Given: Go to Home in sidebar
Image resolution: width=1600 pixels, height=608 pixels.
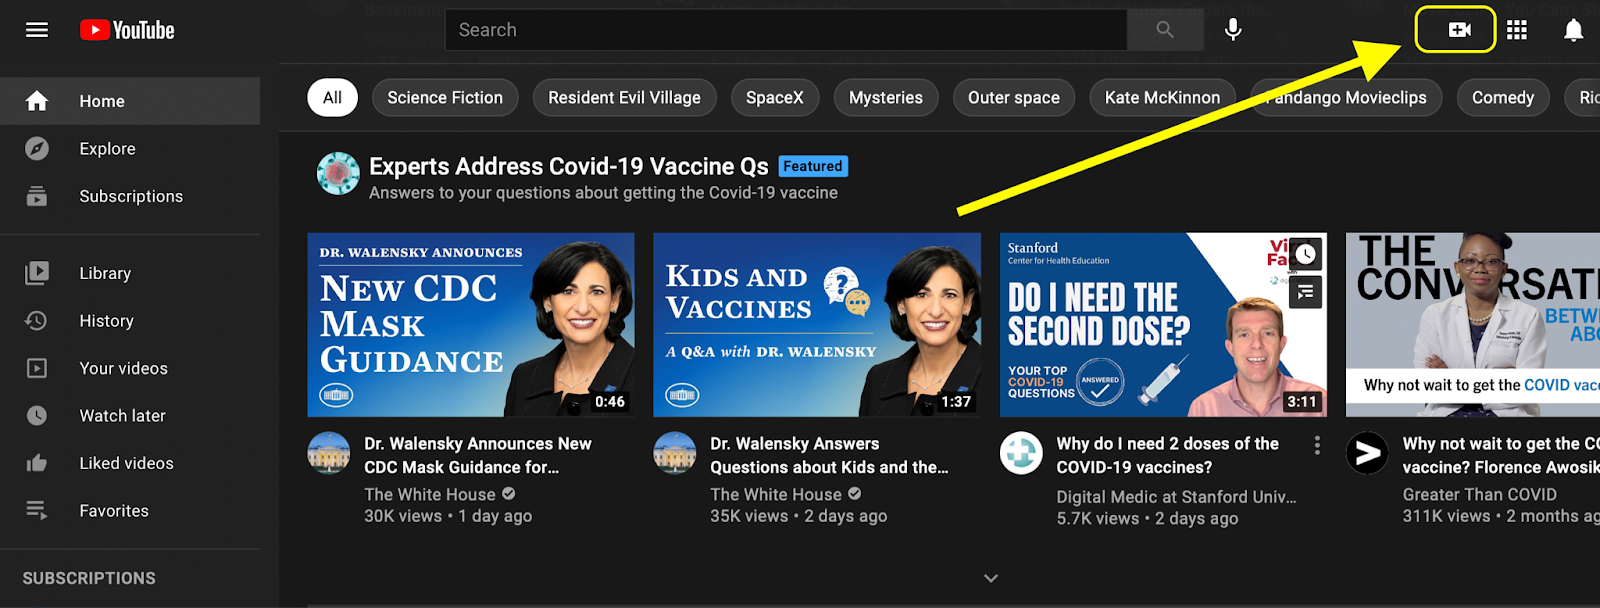Looking at the screenshot, I should tap(130, 101).
